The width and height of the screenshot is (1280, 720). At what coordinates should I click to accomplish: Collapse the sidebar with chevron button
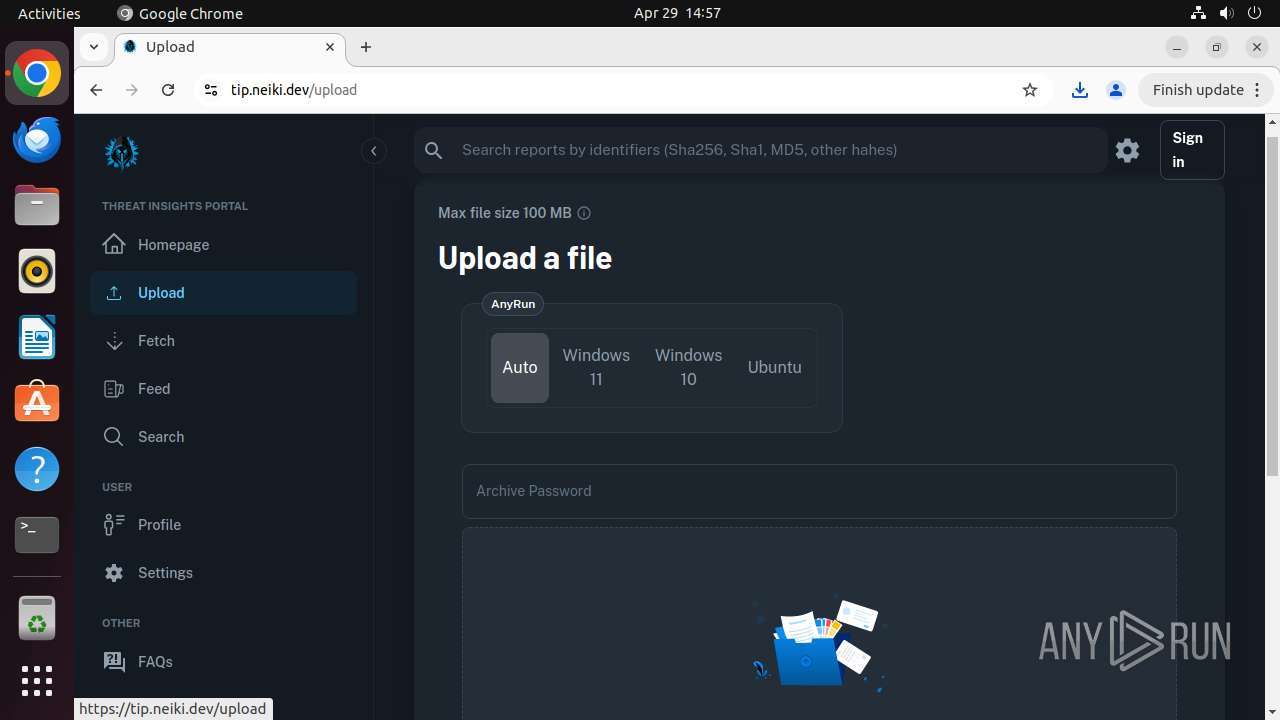pos(373,151)
